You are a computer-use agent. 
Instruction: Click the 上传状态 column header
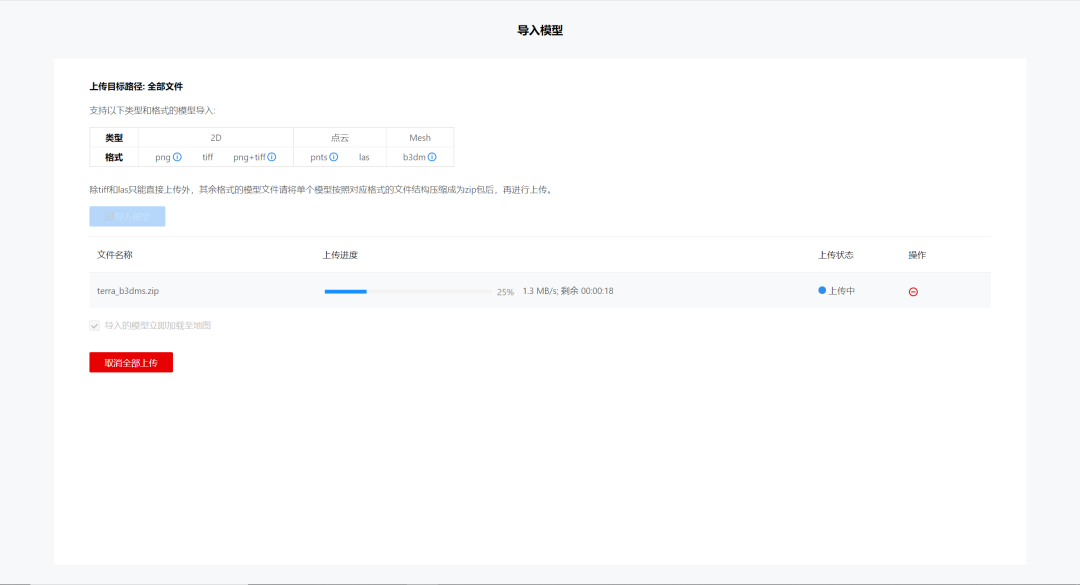point(836,255)
